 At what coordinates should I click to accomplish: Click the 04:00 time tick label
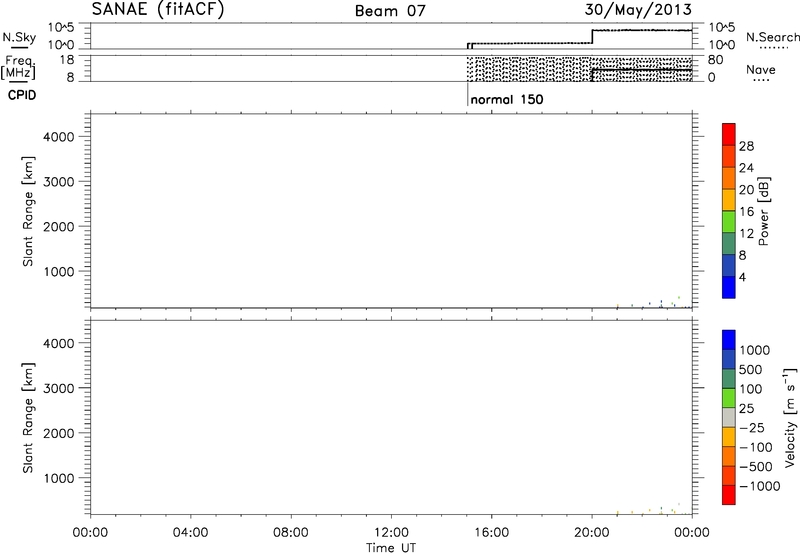pos(191,533)
